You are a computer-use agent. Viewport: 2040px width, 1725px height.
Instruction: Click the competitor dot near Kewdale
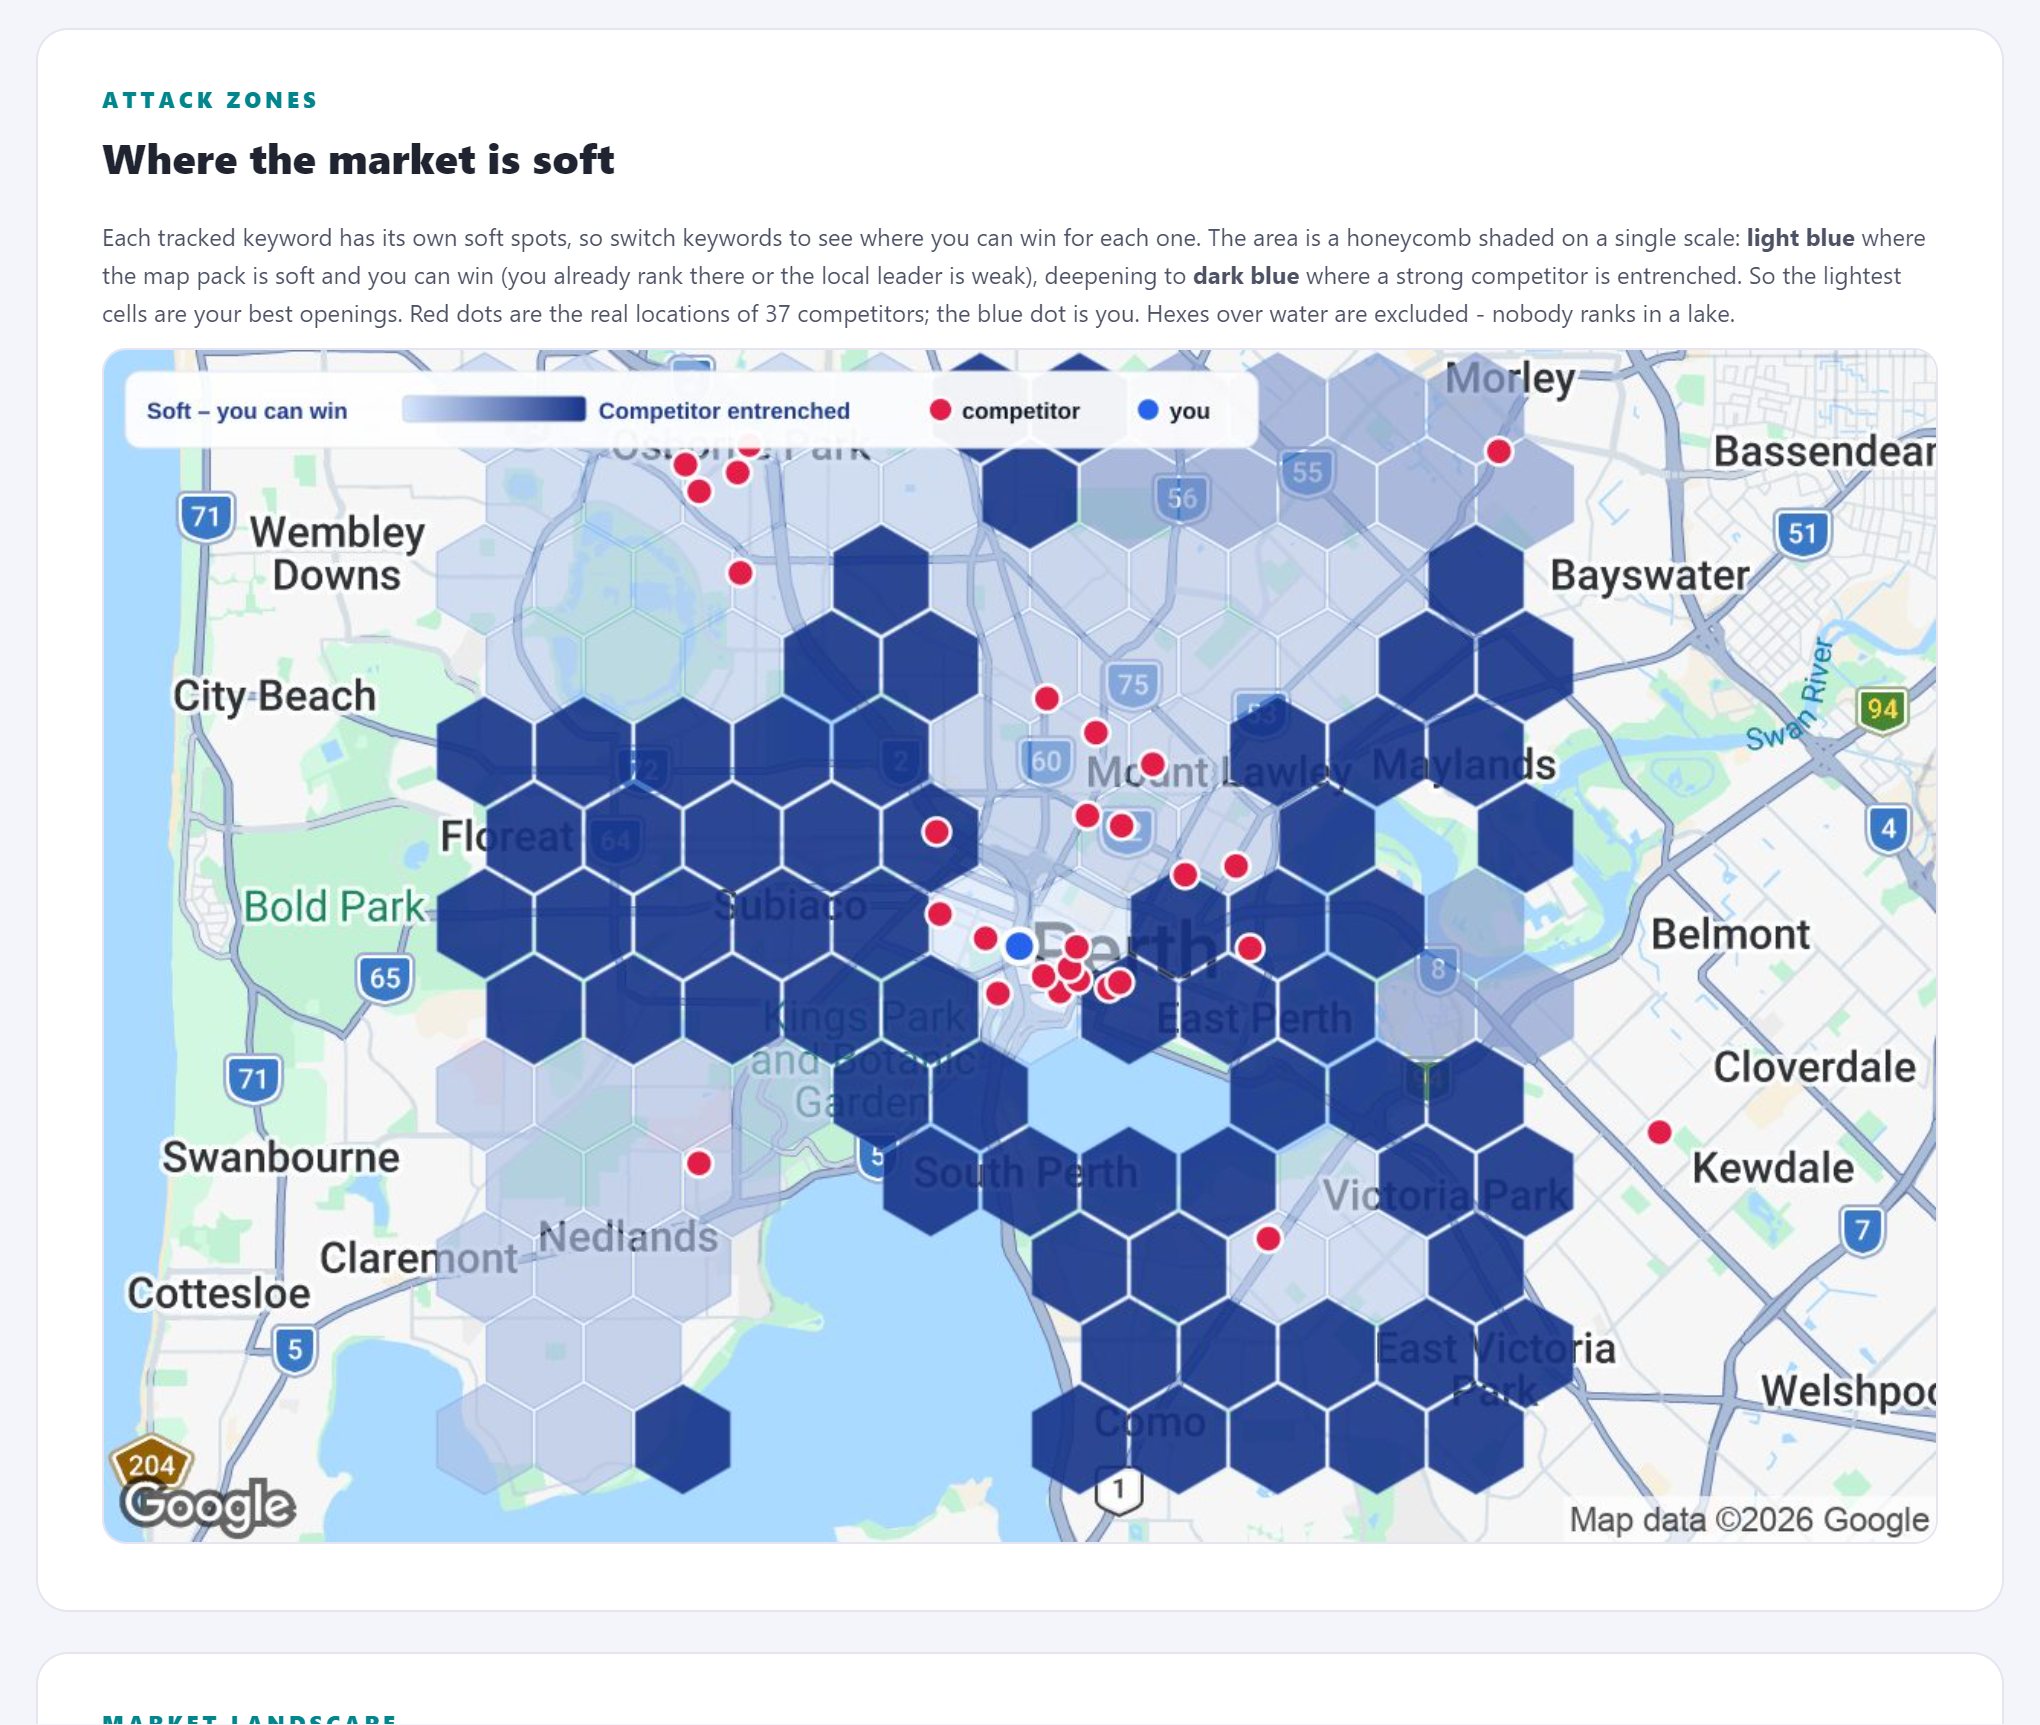[x=1659, y=1132]
